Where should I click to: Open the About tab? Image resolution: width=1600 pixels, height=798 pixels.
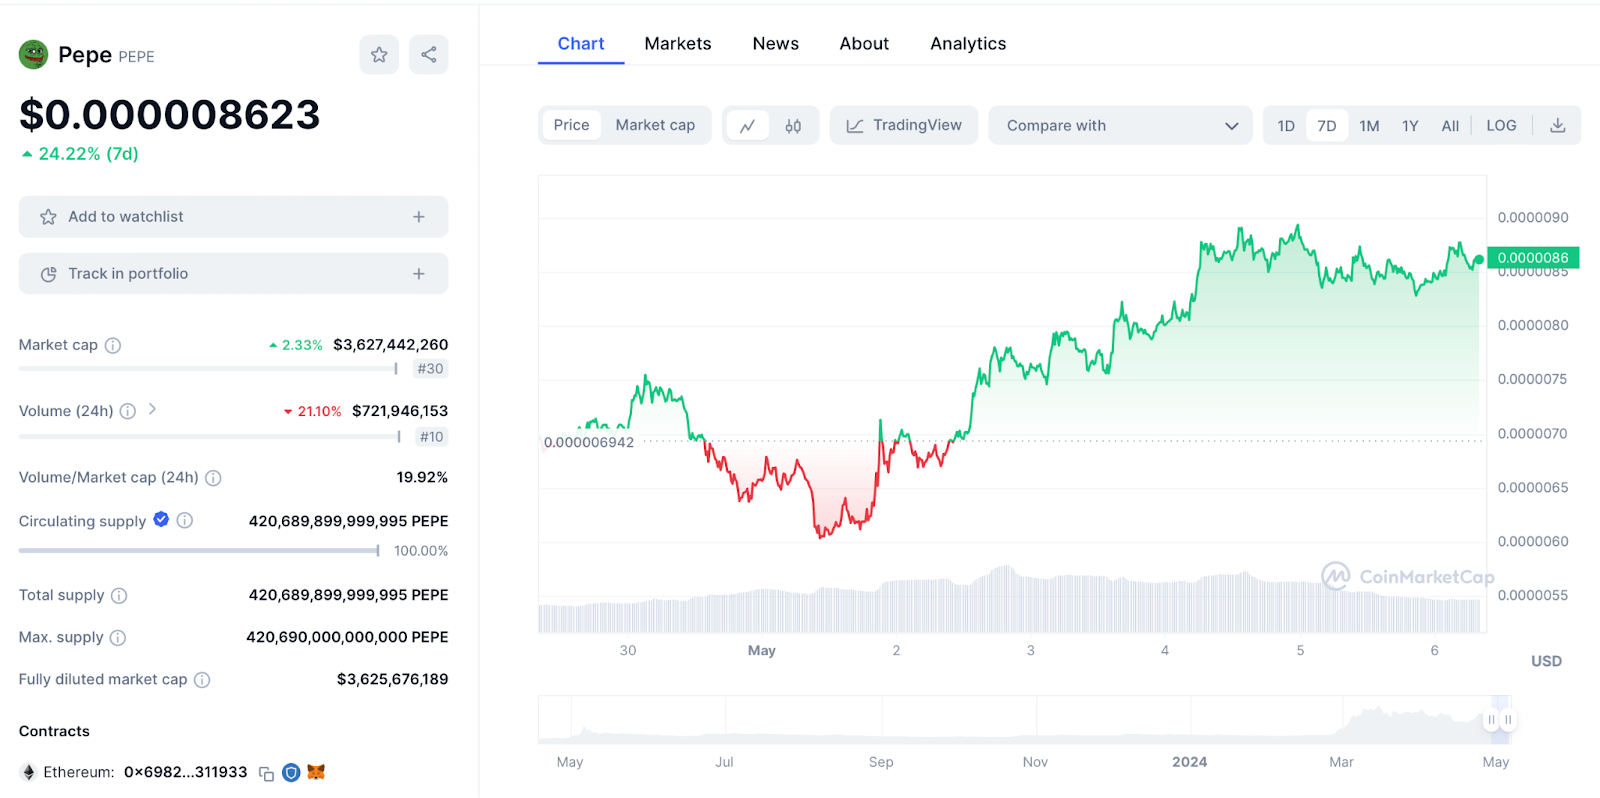coord(864,44)
